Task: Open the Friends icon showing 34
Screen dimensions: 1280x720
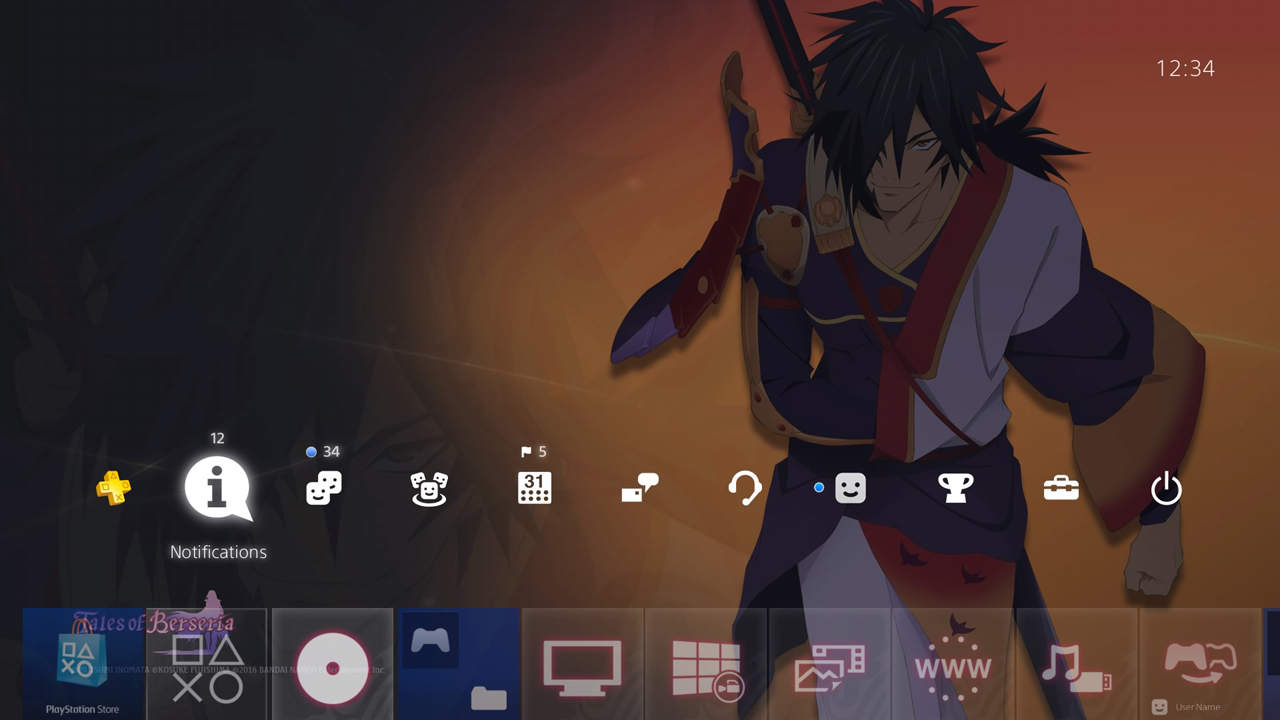Action: 324,488
